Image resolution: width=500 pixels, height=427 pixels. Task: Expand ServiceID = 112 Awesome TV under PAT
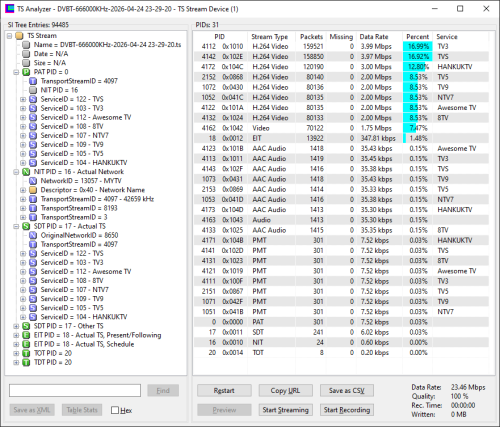tap(23, 117)
